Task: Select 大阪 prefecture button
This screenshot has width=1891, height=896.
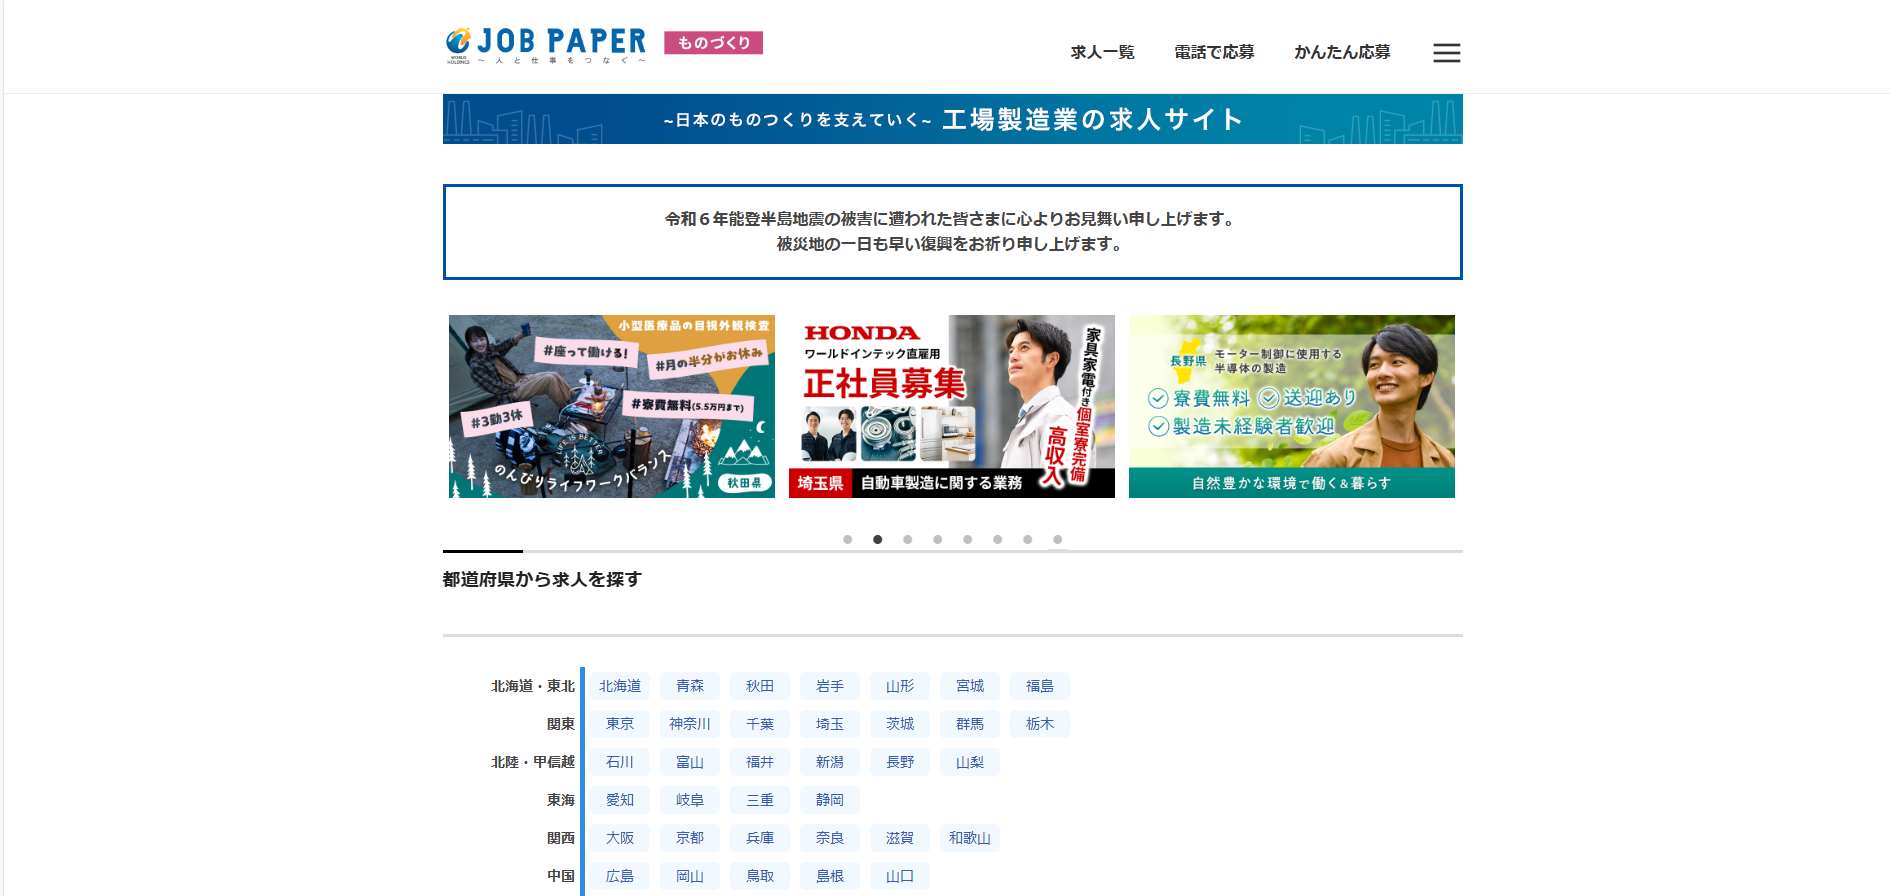Action: click(620, 838)
